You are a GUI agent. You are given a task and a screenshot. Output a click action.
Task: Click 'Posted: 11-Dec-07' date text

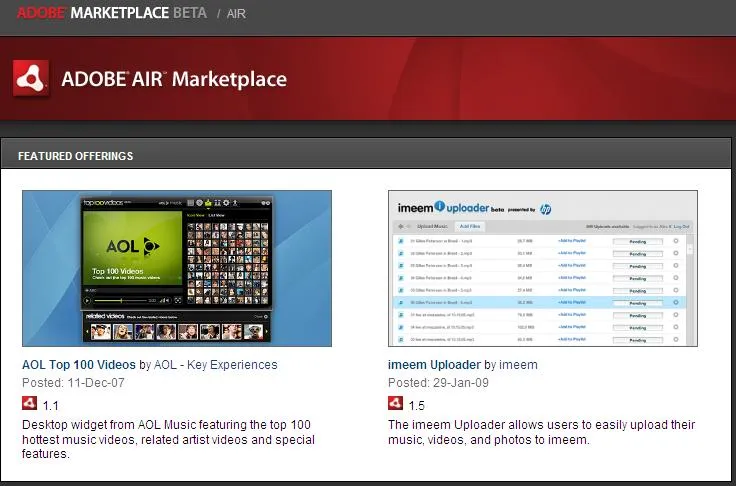point(73,383)
